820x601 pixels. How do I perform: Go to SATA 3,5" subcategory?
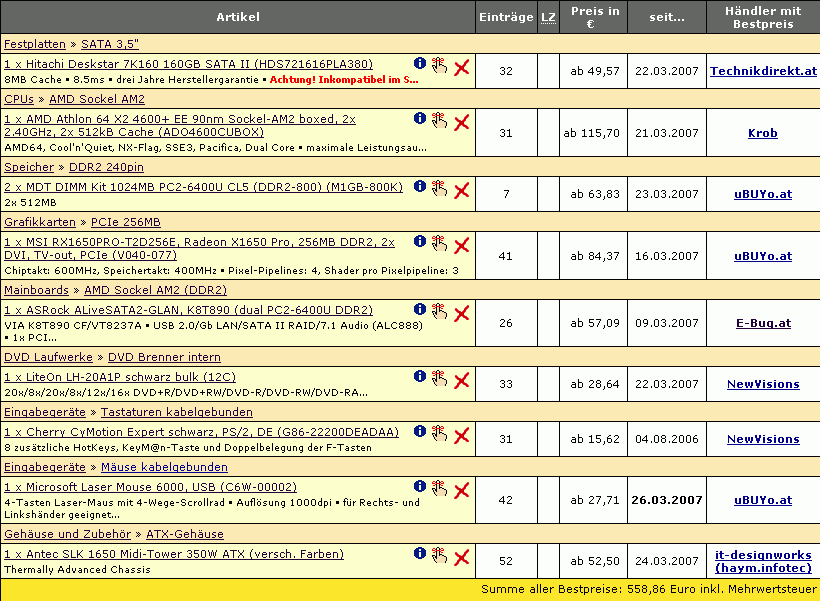coord(110,44)
